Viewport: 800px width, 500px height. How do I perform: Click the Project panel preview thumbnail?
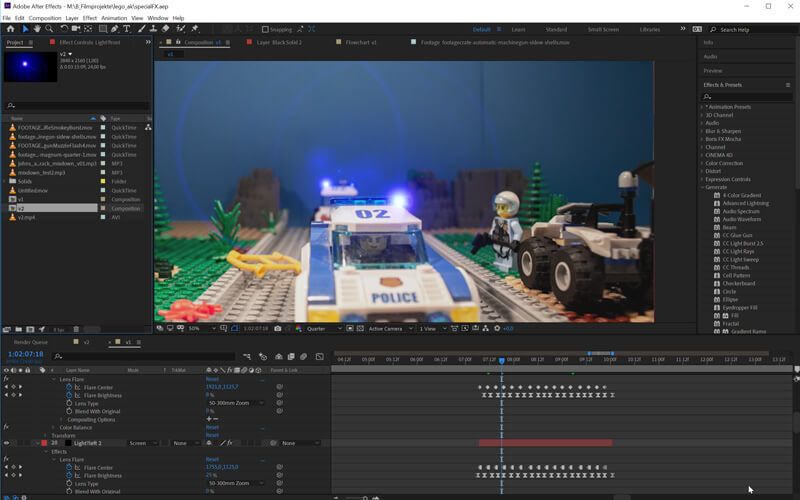[x=31, y=66]
